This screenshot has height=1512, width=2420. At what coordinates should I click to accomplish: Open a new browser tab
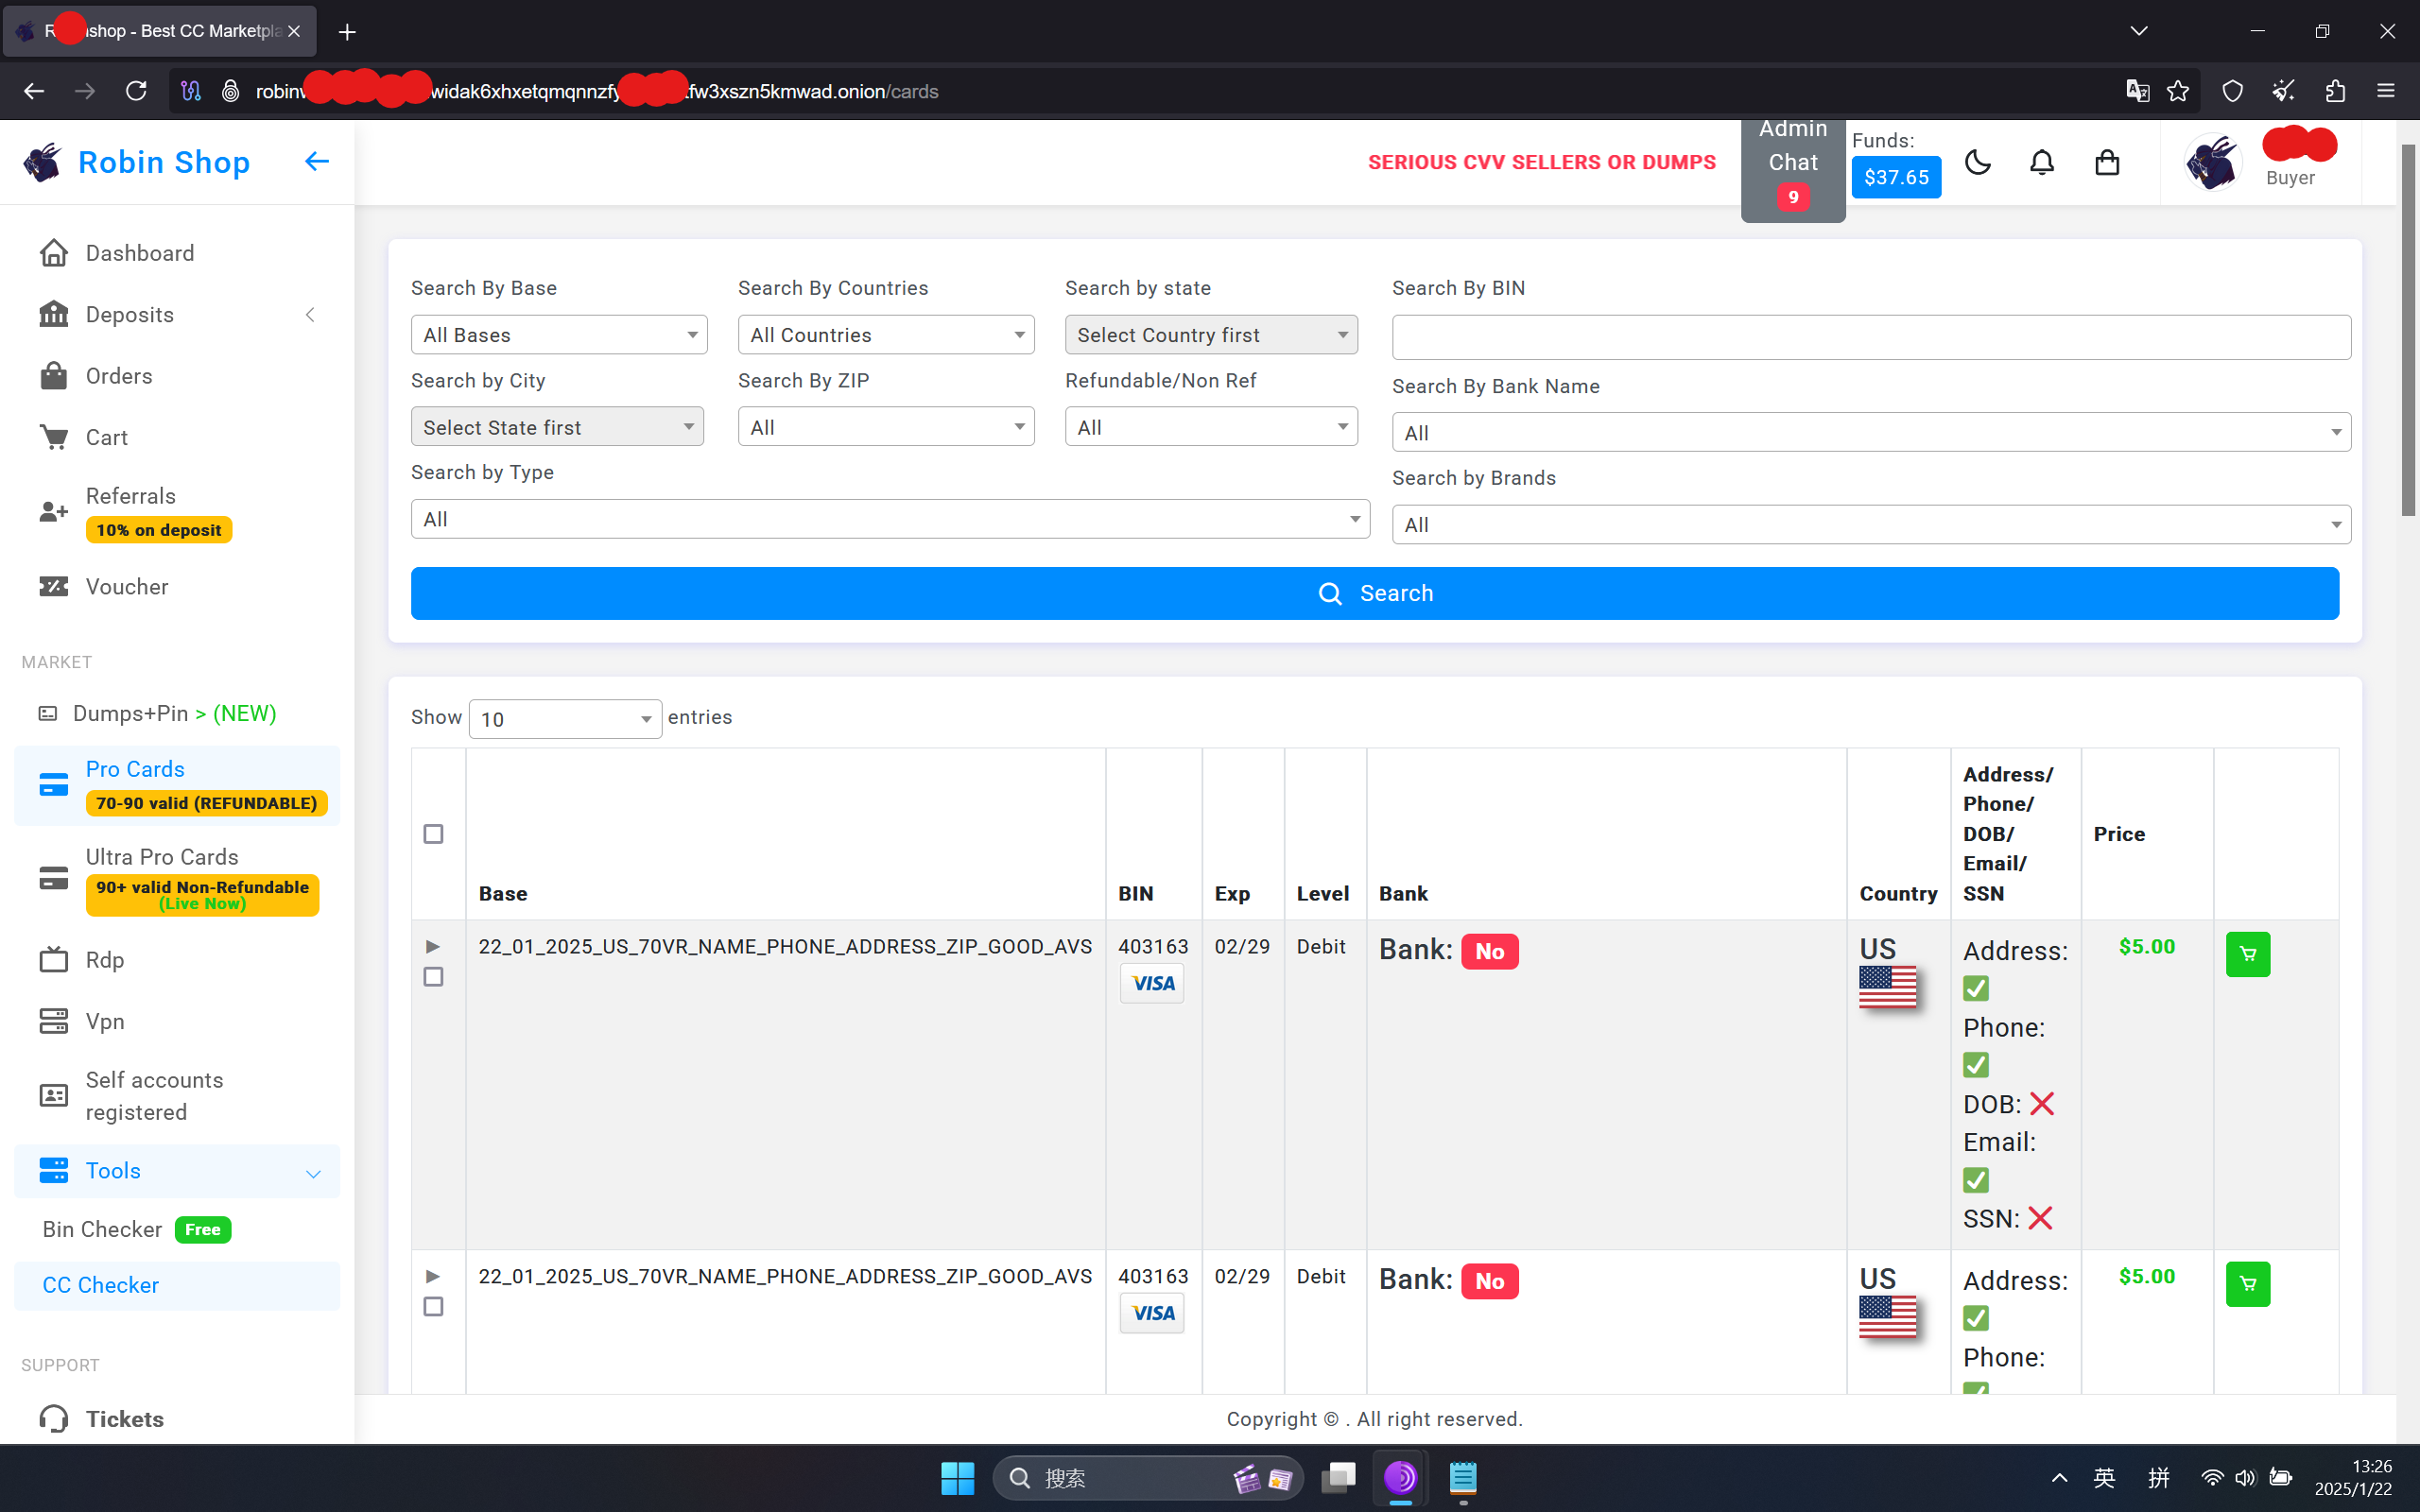tap(347, 32)
